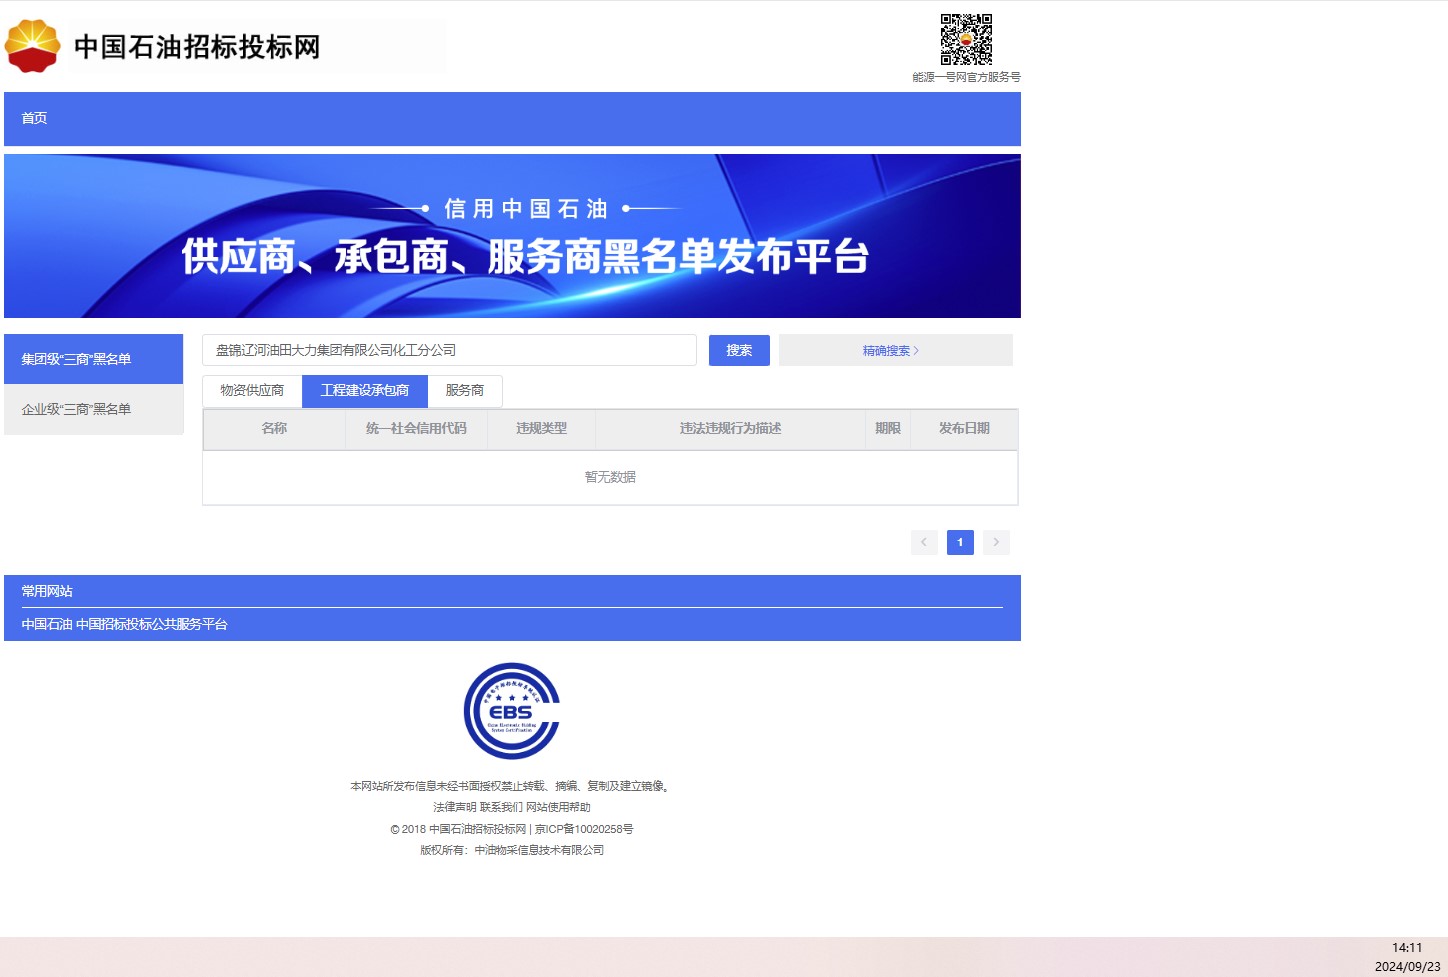Click the 期限 column header
The width and height of the screenshot is (1448, 977).
(x=888, y=429)
